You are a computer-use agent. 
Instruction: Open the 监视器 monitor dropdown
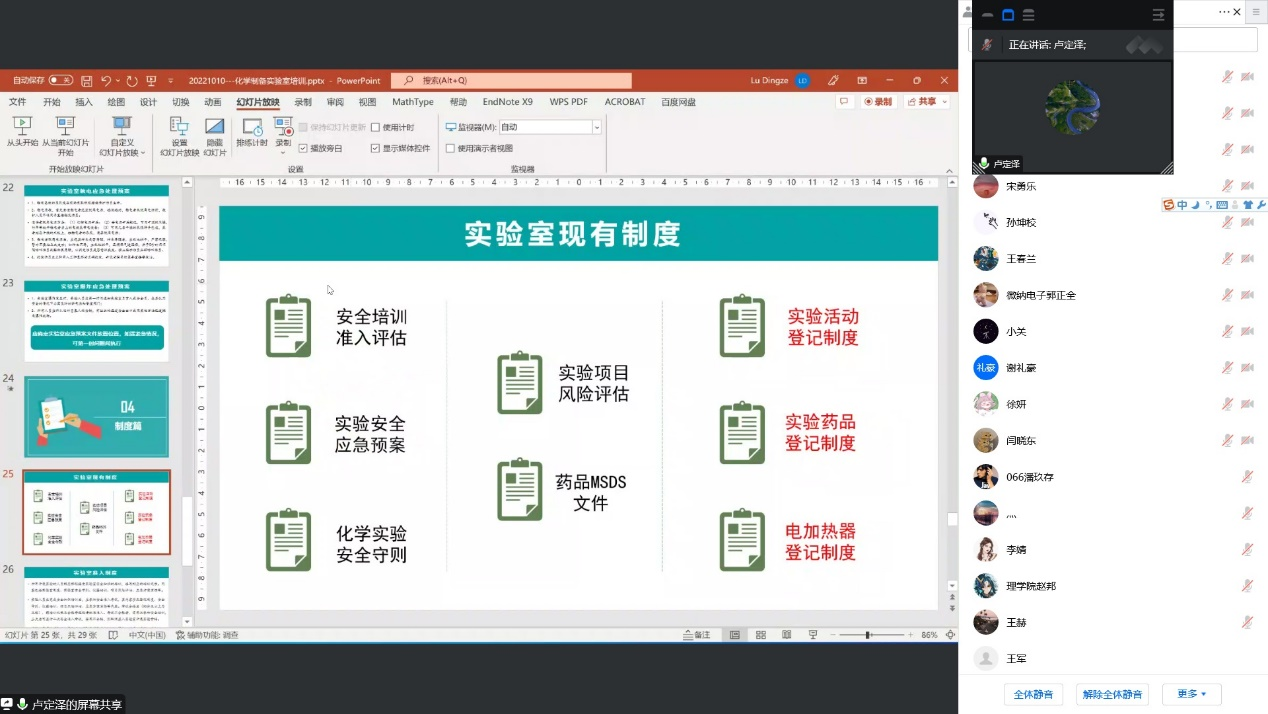click(597, 128)
